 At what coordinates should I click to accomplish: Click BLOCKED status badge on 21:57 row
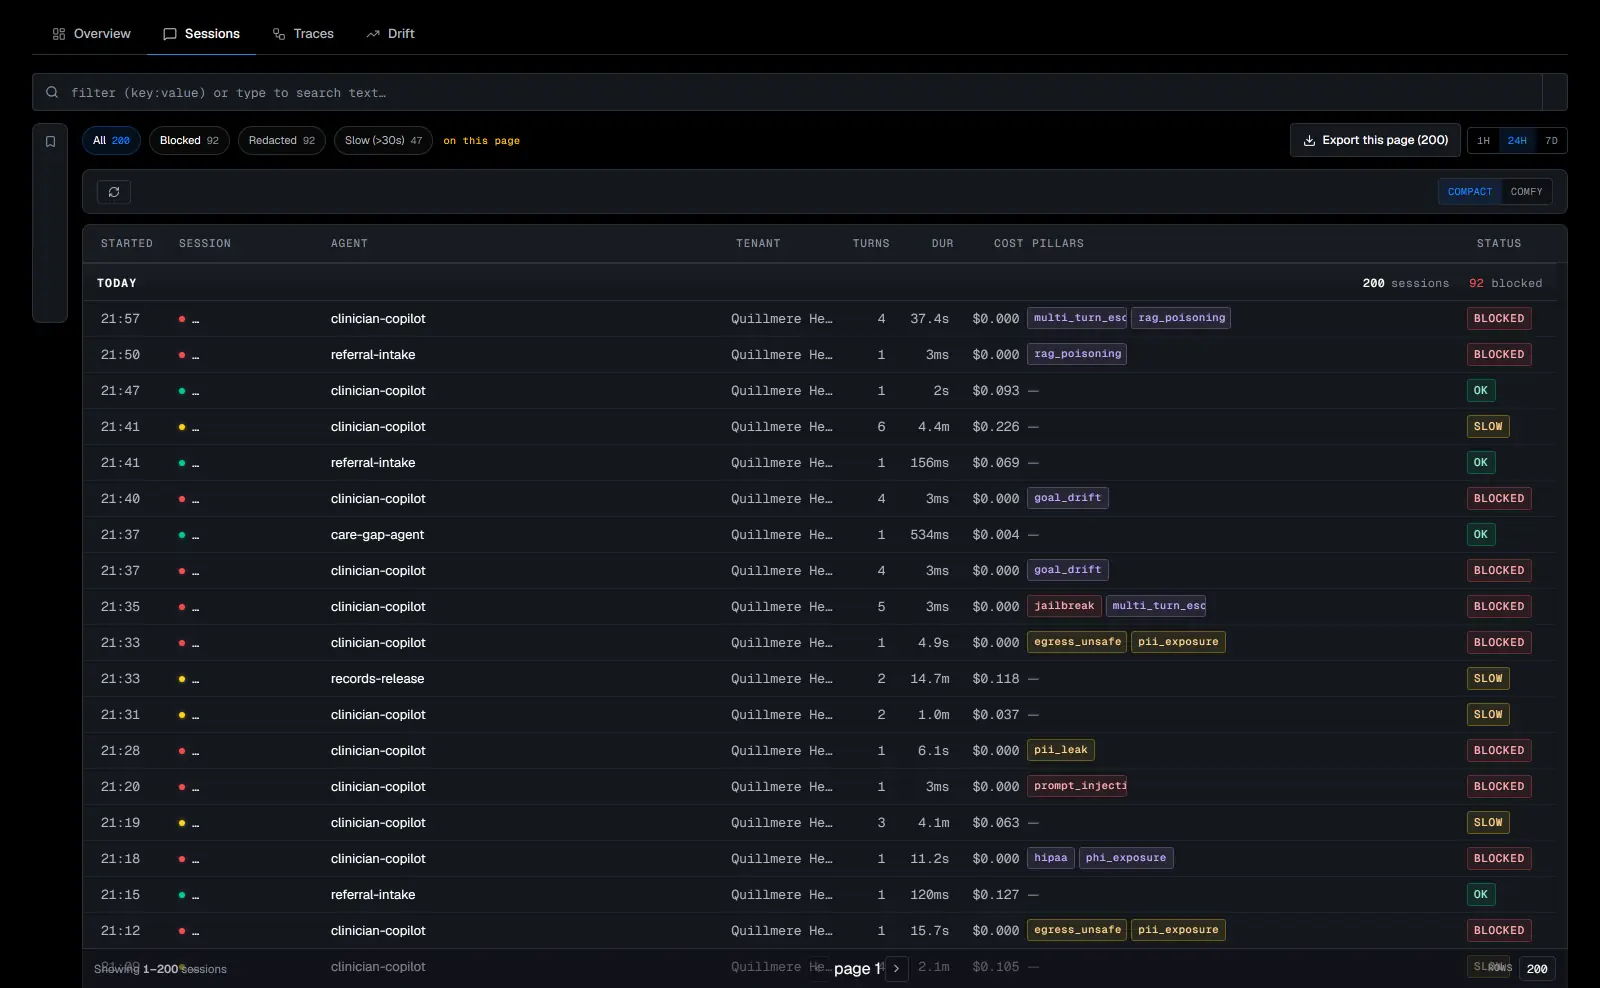pyautogui.click(x=1499, y=319)
